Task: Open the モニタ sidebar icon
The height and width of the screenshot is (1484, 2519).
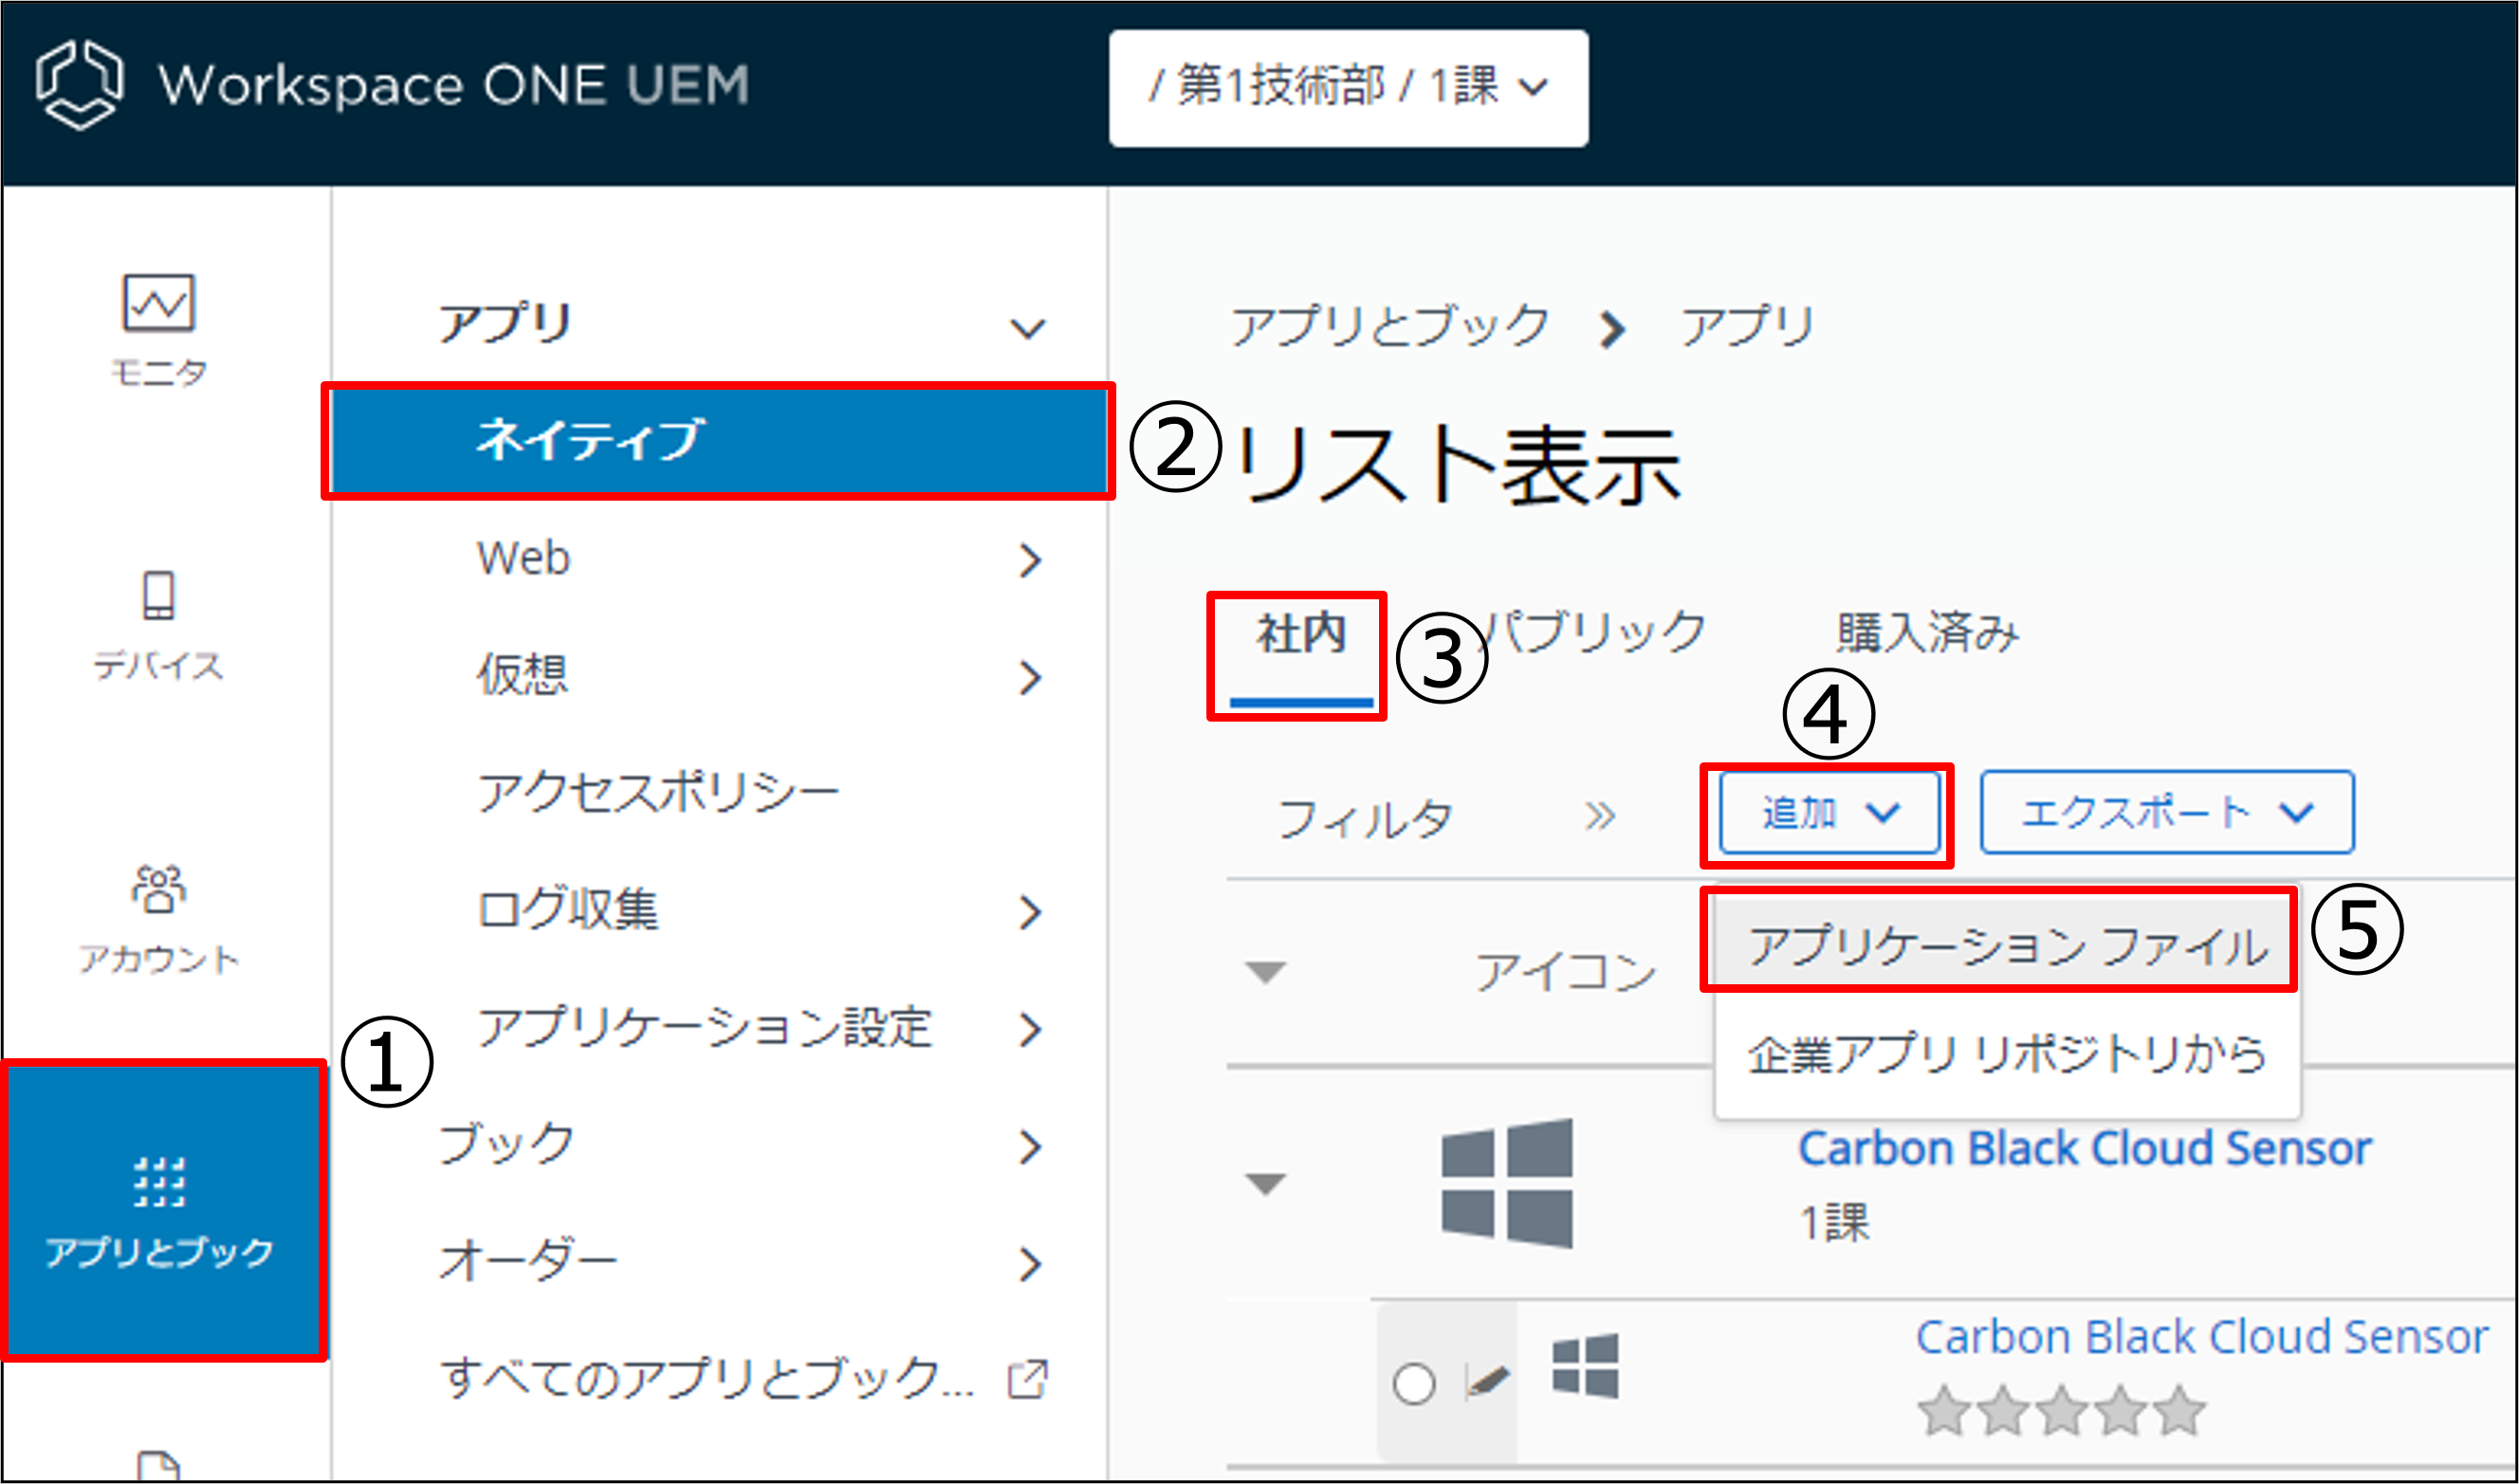Action: click(x=158, y=329)
